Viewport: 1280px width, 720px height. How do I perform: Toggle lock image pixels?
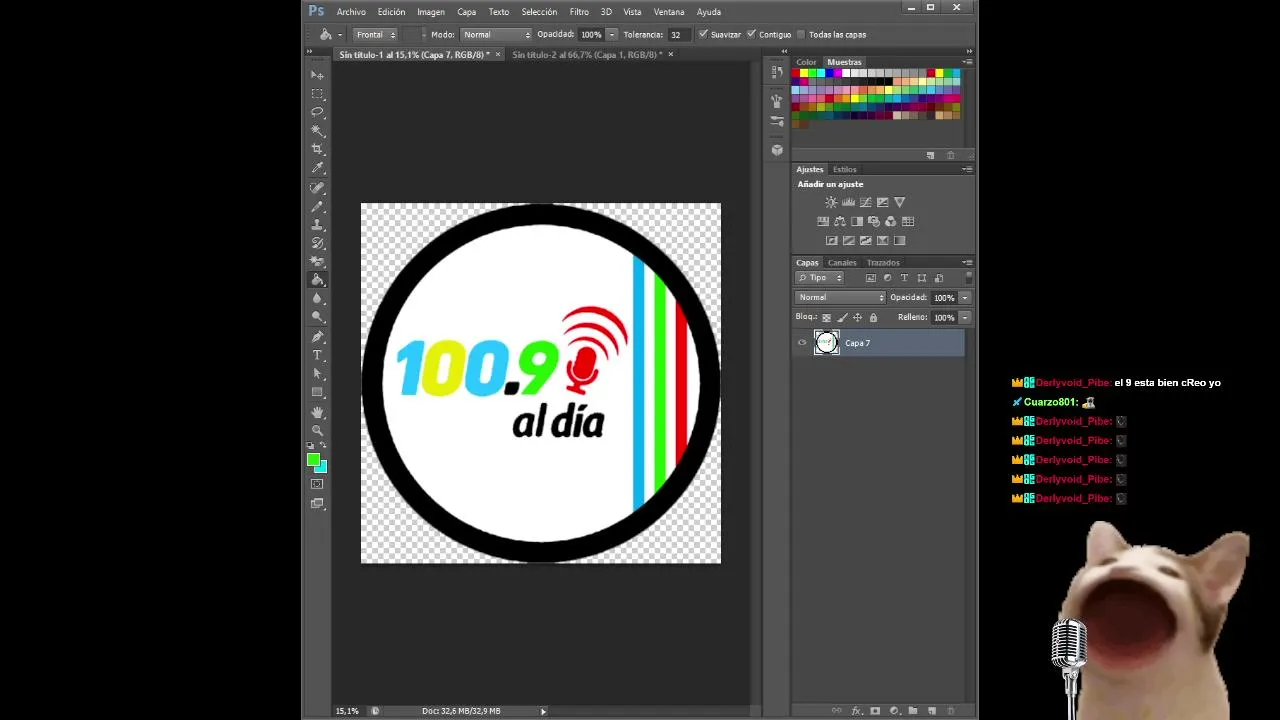tap(842, 318)
